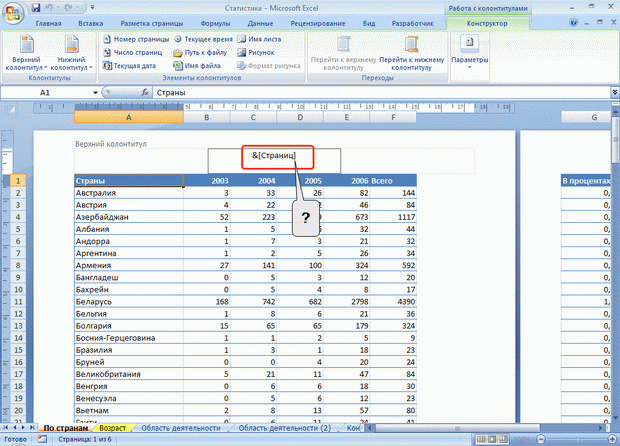Switch to sheet tab Возраст
Screen dimensions: 620x446
[113, 428]
